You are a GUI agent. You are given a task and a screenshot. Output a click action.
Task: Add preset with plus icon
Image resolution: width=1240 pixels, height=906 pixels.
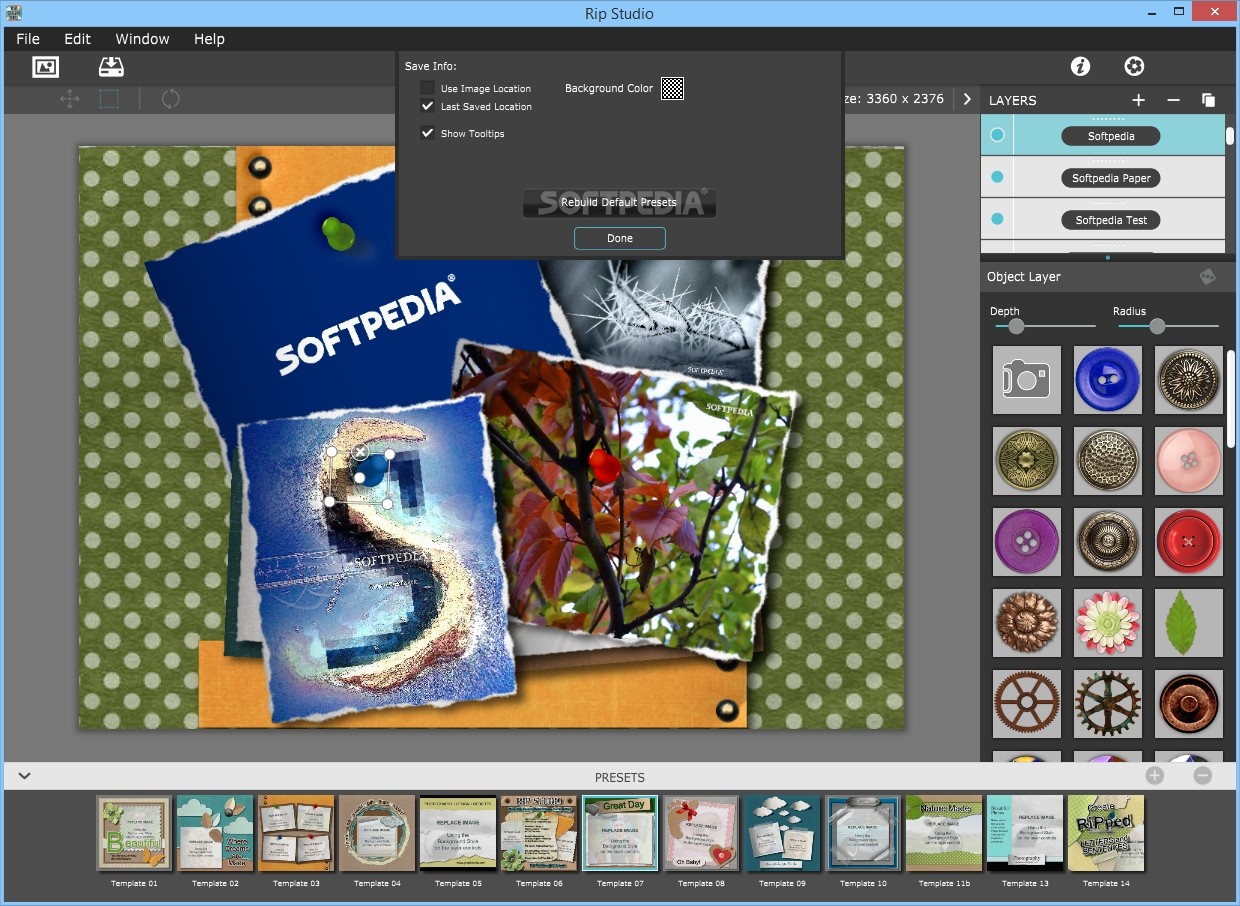[x=1155, y=776]
